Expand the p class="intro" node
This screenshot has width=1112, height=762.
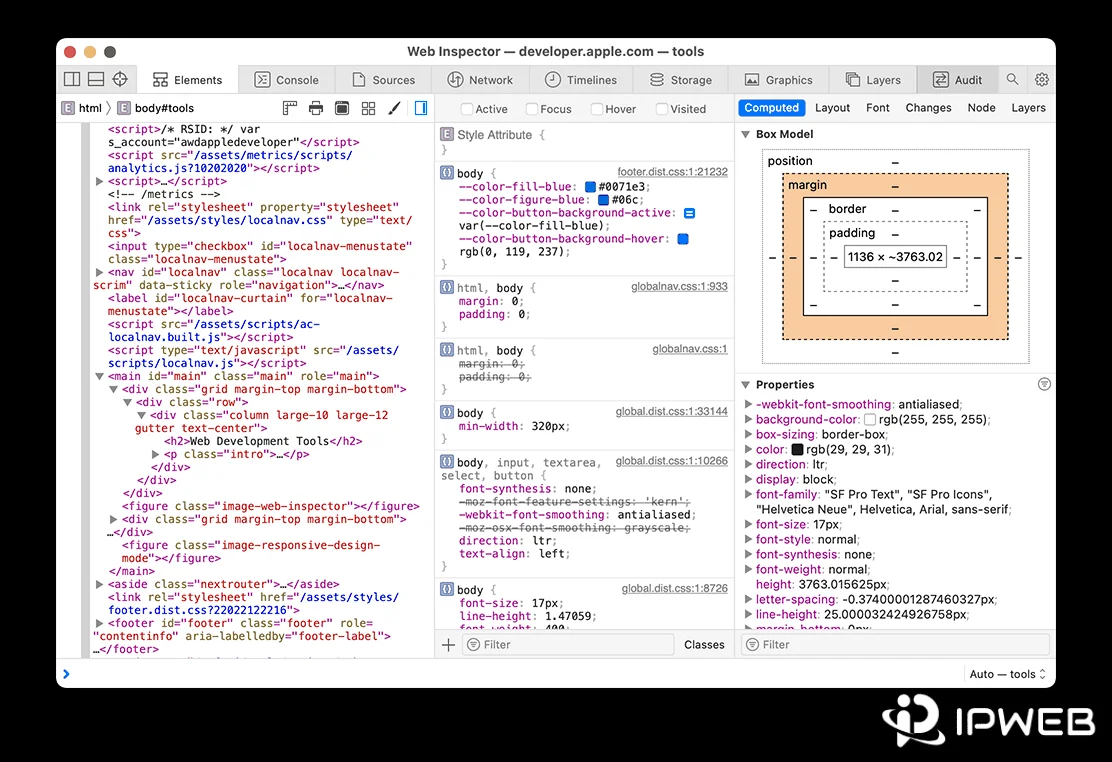click(x=155, y=454)
